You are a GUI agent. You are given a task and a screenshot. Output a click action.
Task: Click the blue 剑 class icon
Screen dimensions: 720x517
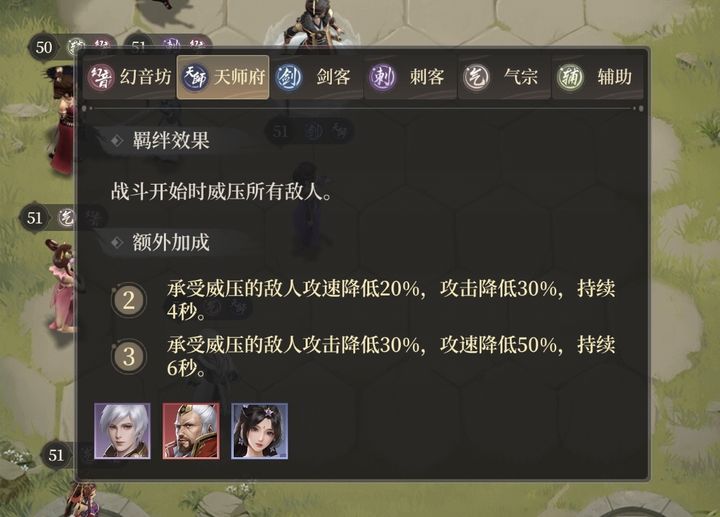coord(288,77)
